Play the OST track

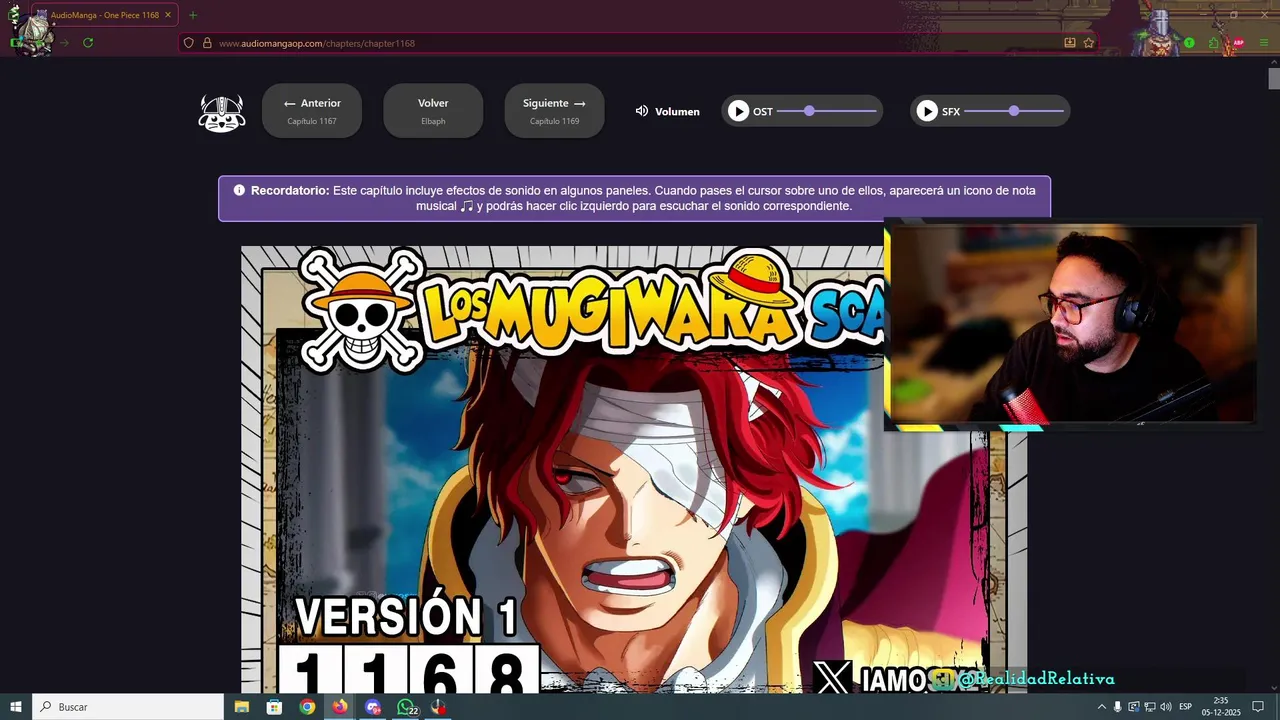point(738,111)
